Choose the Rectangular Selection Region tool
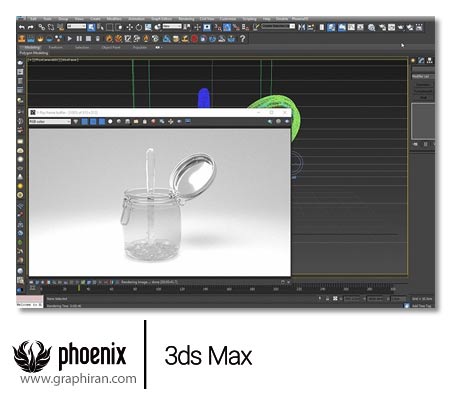 109,27
